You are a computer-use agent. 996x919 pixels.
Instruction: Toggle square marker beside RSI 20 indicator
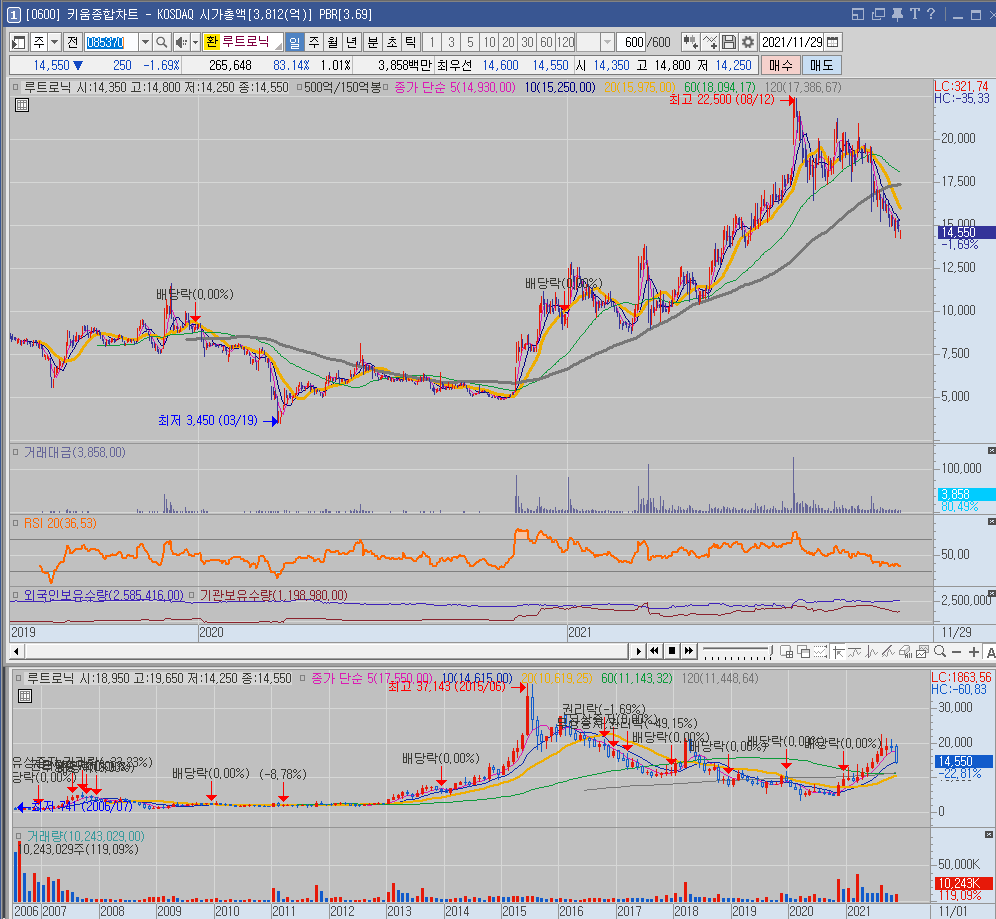click(16, 523)
